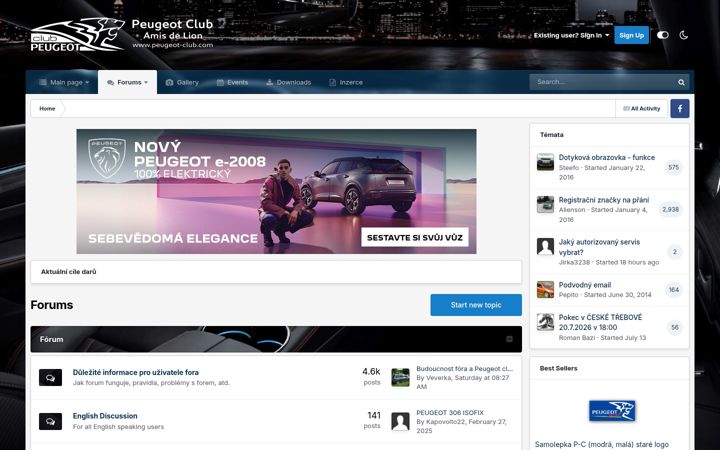Click the Downloads arrow icon
This screenshot has height=450, width=720.
point(270,82)
